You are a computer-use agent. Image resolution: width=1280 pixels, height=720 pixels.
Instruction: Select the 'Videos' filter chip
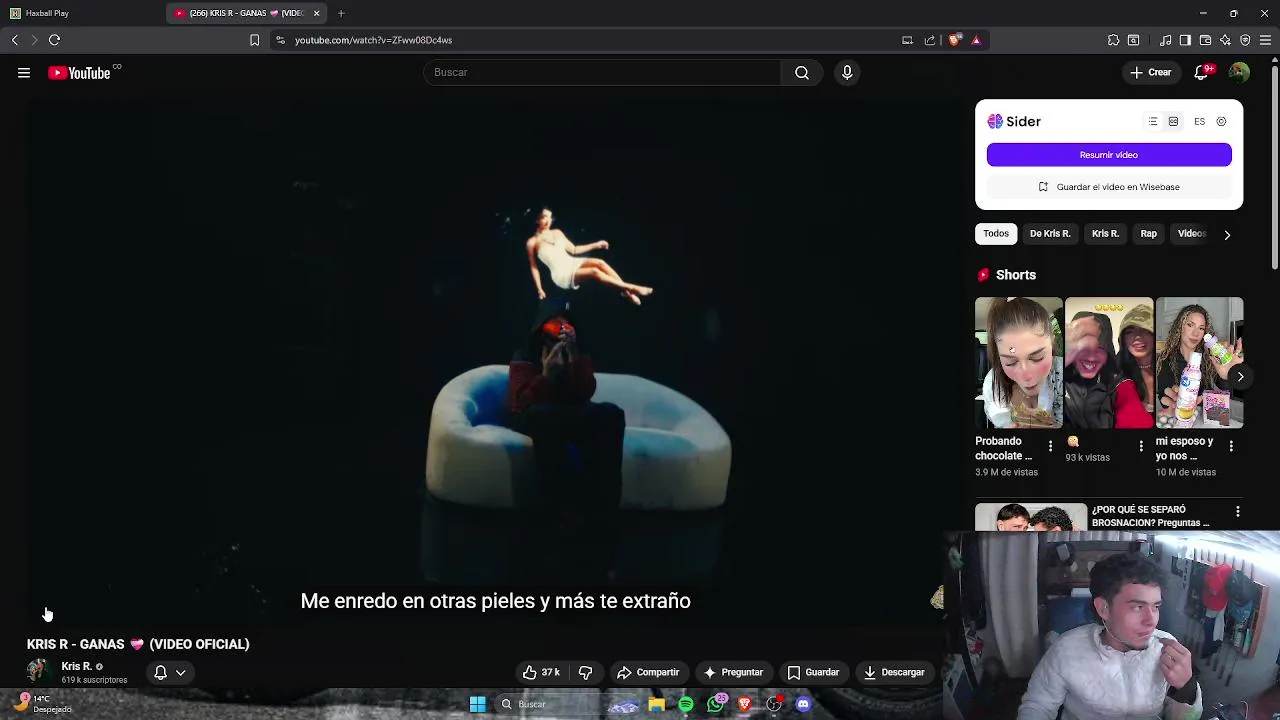click(x=1191, y=234)
